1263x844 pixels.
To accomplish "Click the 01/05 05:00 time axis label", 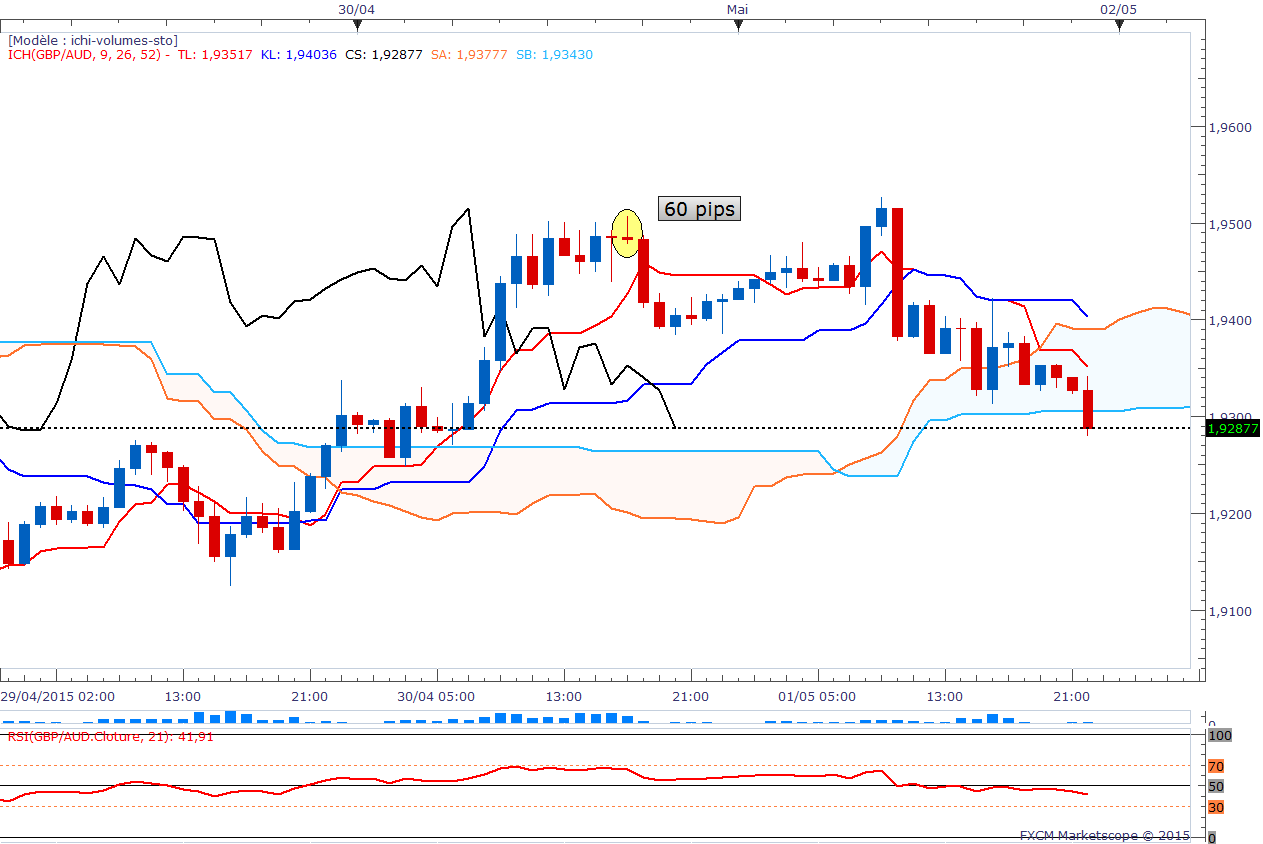I will pos(817,696).
